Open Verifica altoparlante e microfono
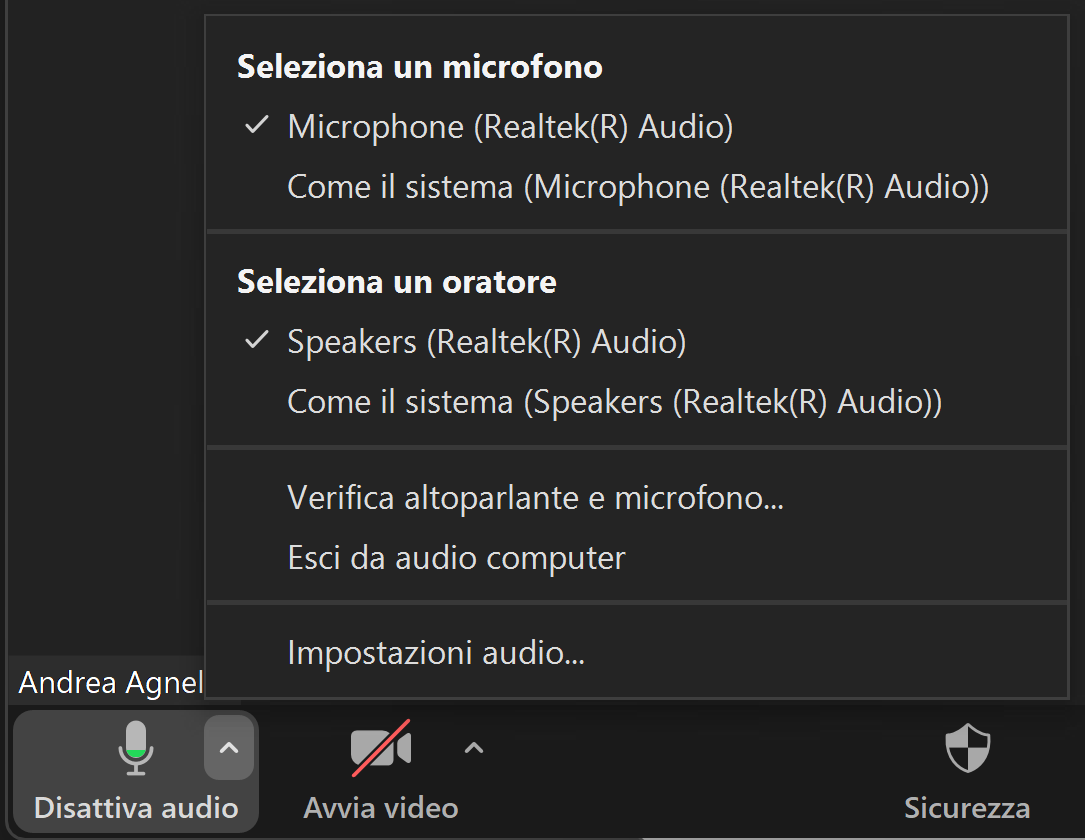The height and width of the screenshot is (840, 1085). [637, 497]
